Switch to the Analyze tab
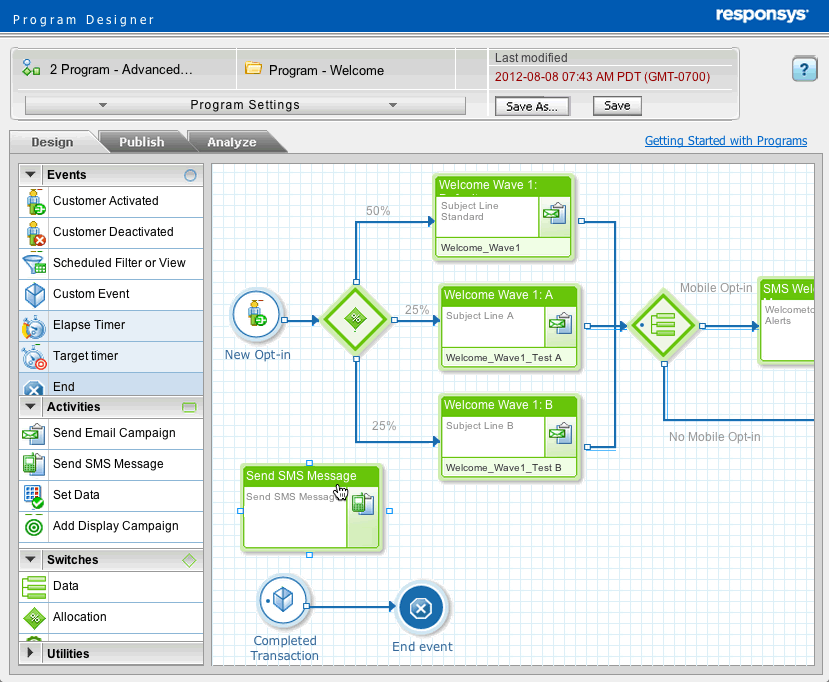The width and height of the screenshot is (829, 682). [x=232, y=142]
